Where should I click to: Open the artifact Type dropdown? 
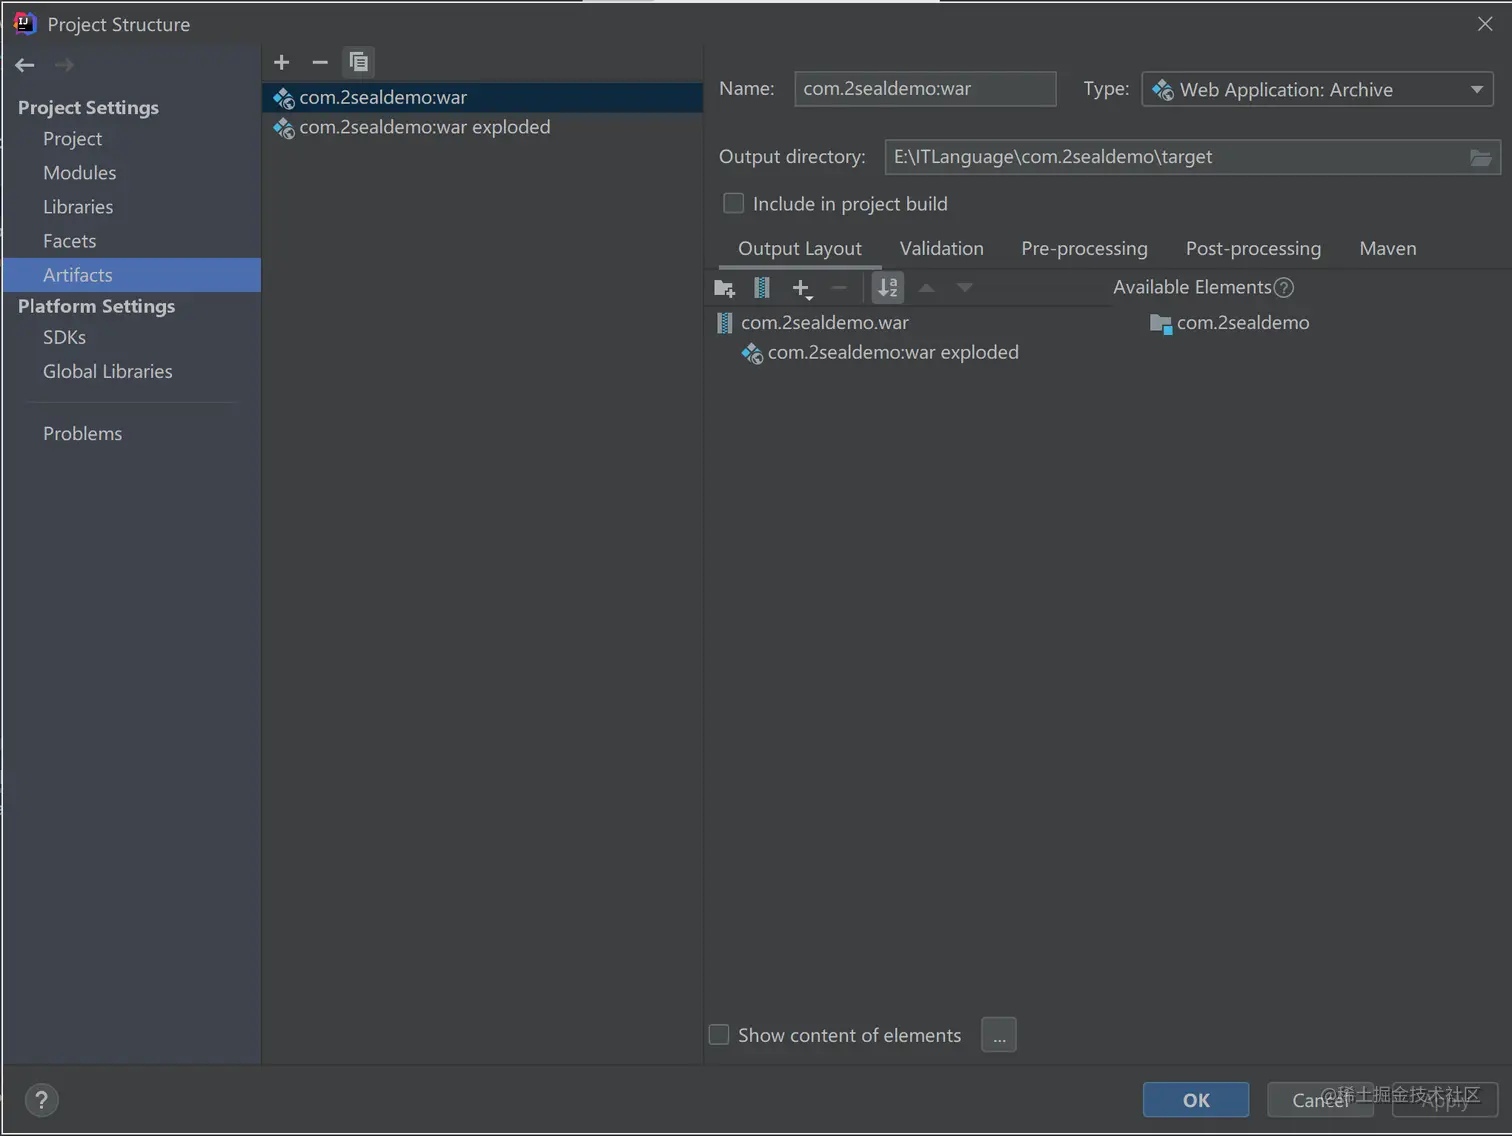[1317, 89]
